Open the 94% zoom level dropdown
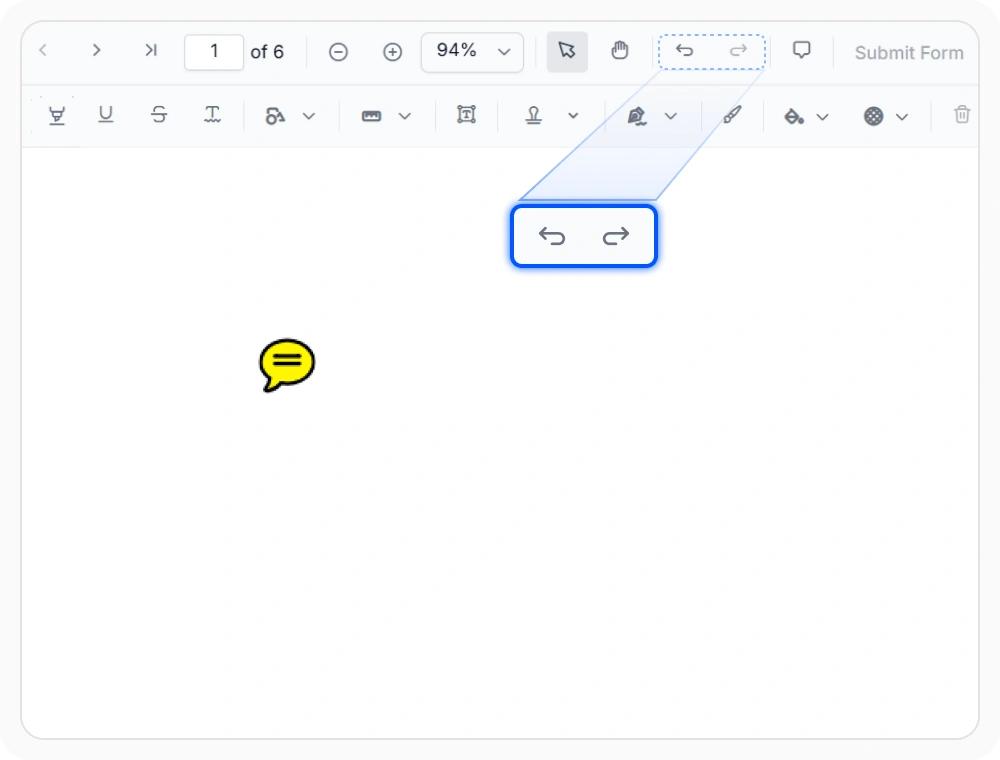The height and width of the screenshot is (760, 1000). (473, 52)
